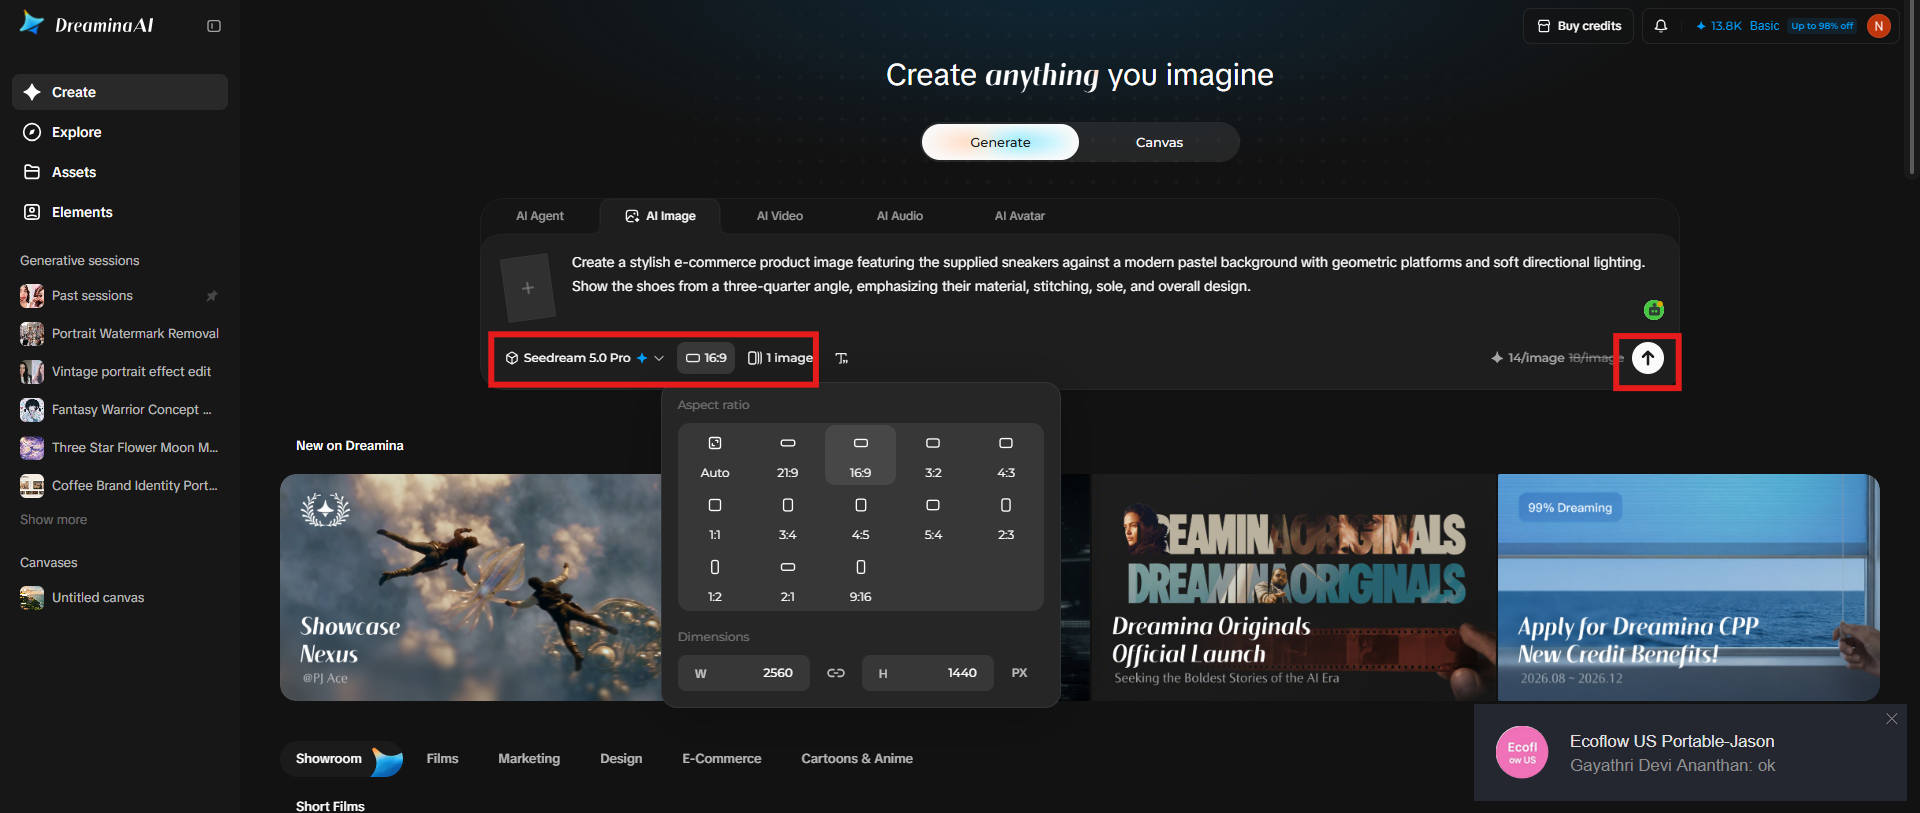Collapse the sidebar with the panel icon

click(x=214, y=26)
